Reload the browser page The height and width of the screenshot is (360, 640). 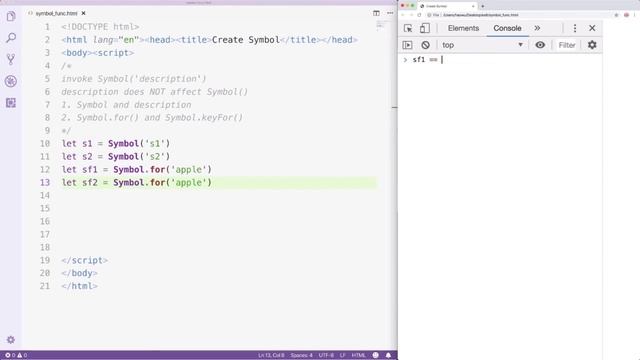click(419, 15)
